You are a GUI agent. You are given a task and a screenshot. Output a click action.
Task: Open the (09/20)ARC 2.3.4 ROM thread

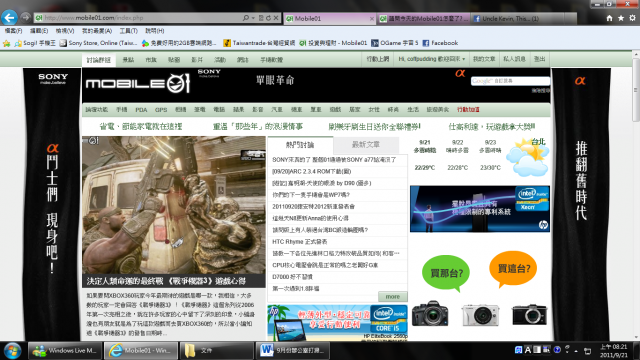tap(311, 171)
